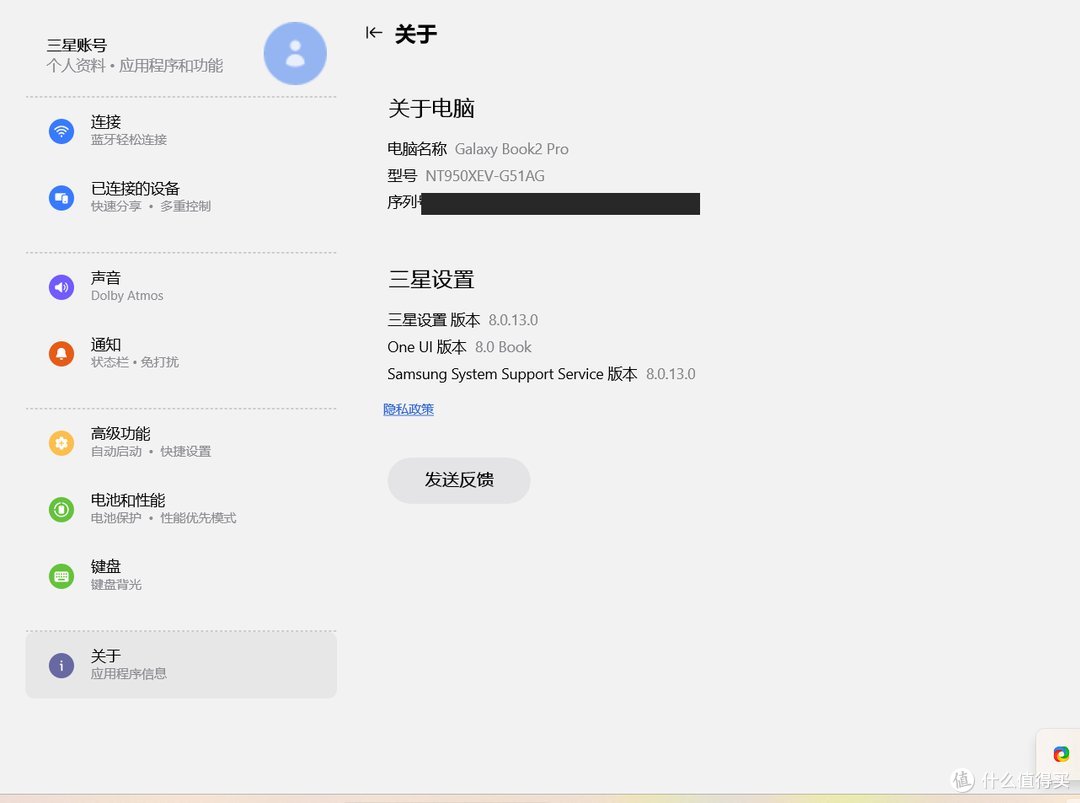
Task: Click the 自动启动 • 快捷设置 subtitle
Action: [151, 452]
